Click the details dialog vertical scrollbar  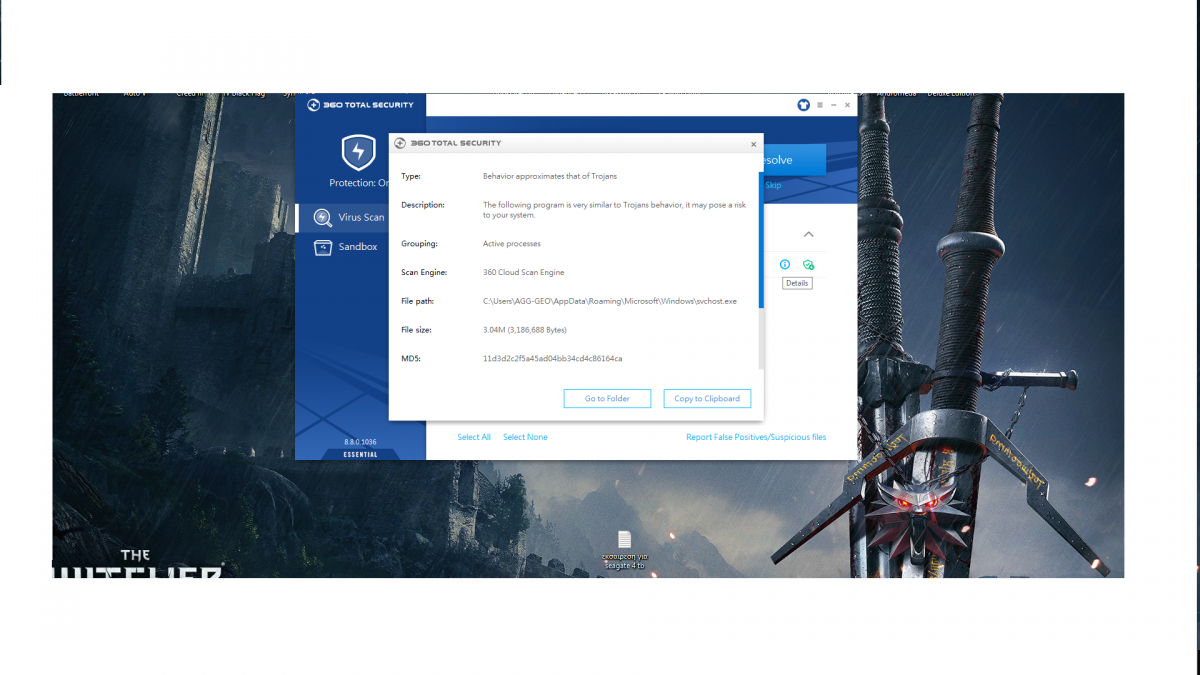(760, 240)
